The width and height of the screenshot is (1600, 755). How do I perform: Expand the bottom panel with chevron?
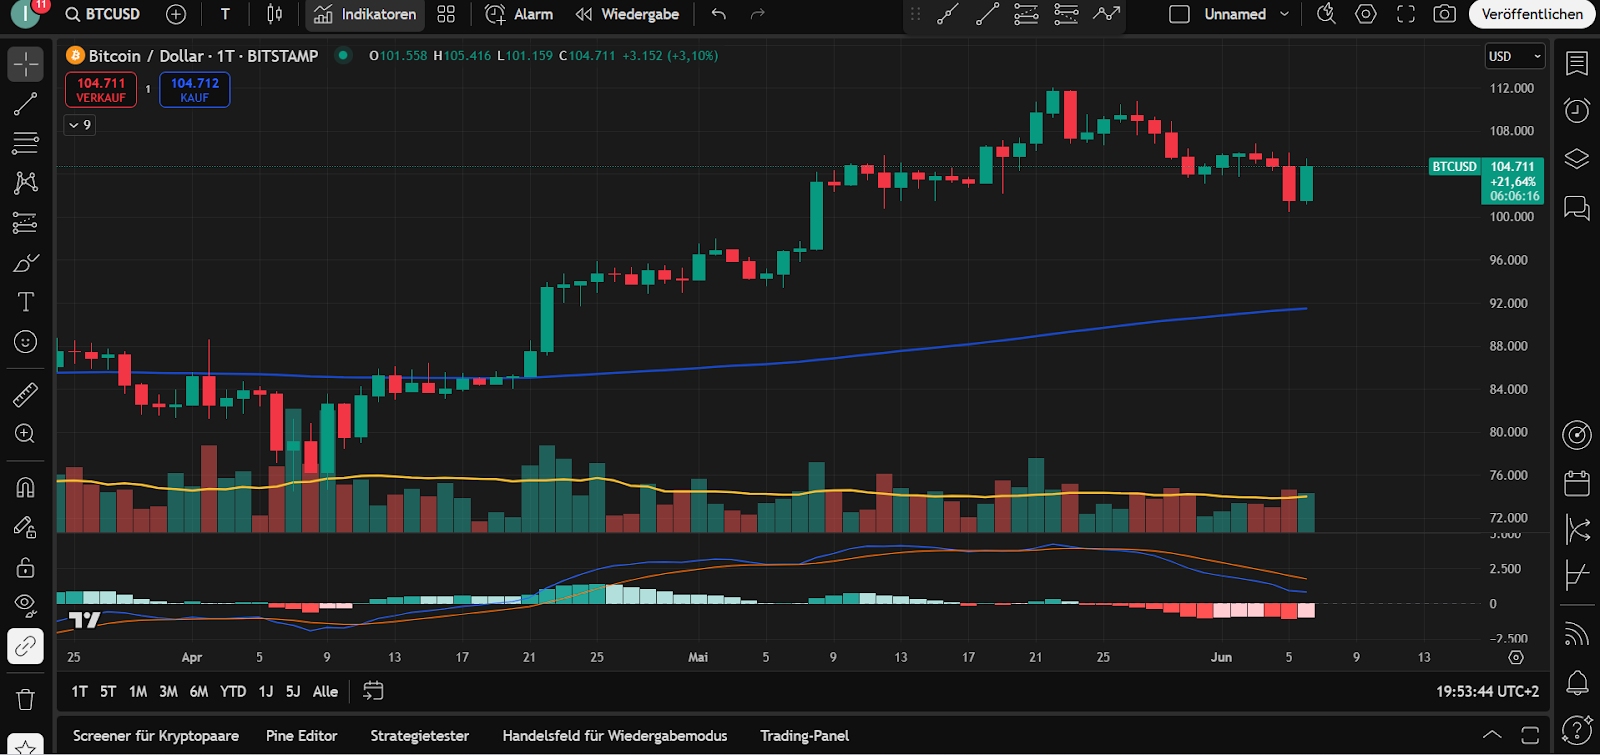1492,736
